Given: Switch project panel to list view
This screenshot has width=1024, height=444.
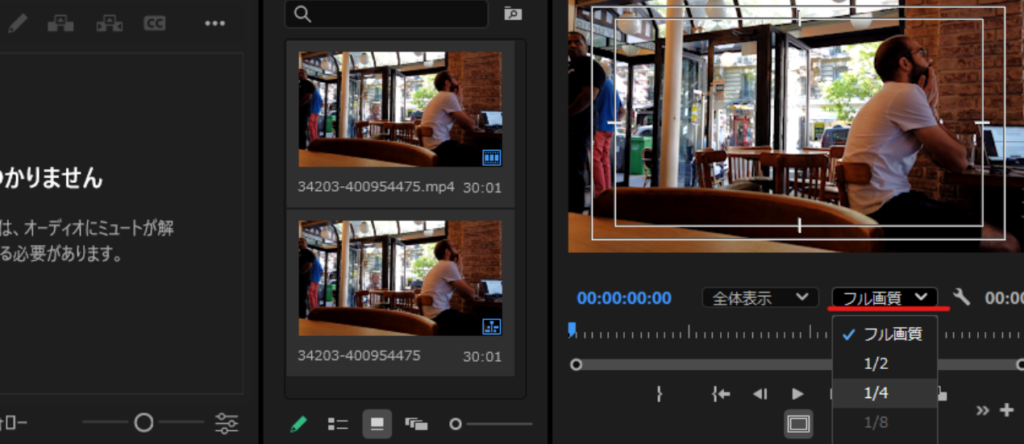Looking at the screenshot, I should click(338, 423).
